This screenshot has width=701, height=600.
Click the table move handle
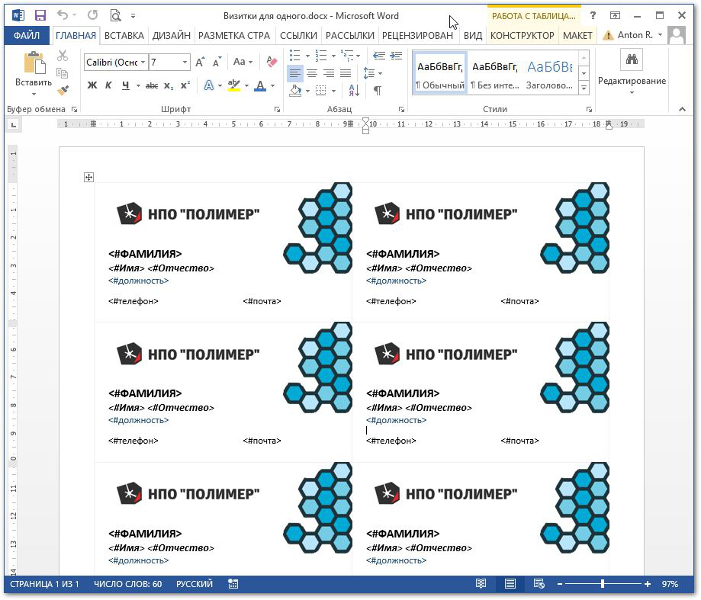click(89, 177)
